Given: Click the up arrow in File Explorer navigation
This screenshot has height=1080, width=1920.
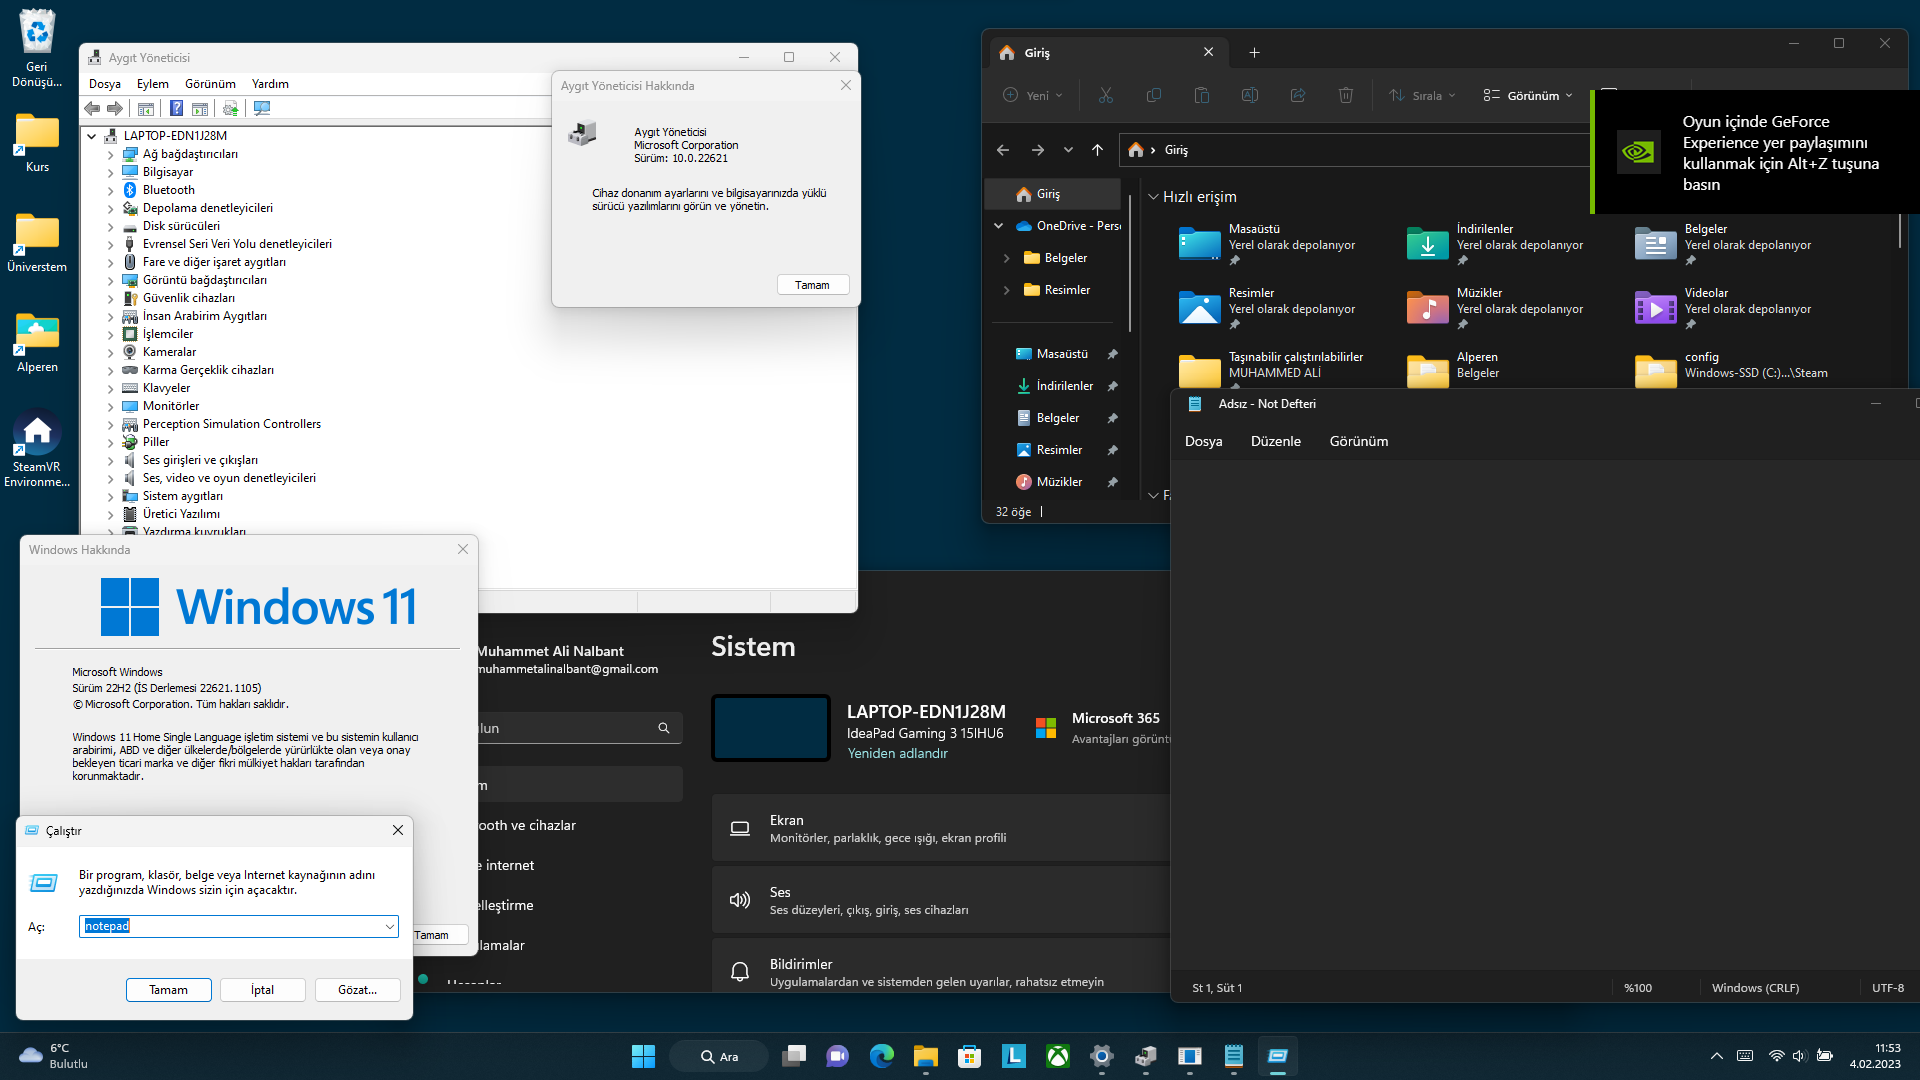Looking at the screenshot, I should pyautogui.click(x=1097, y=150).
